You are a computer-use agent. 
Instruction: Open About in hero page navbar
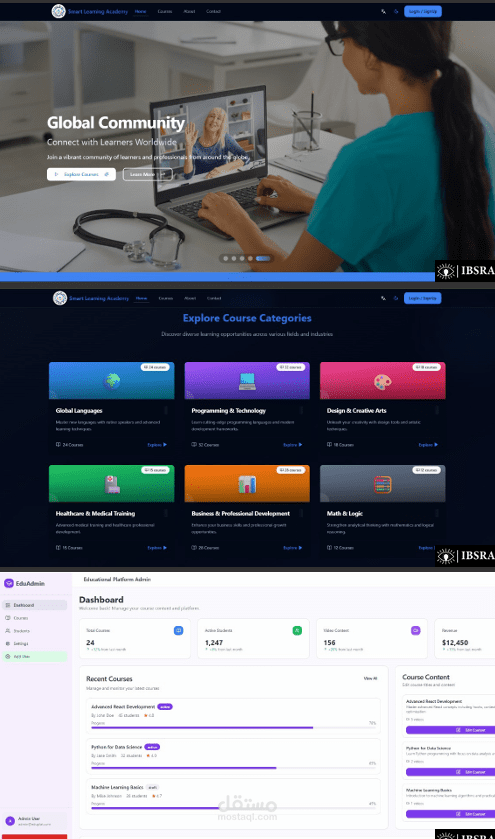189,11
